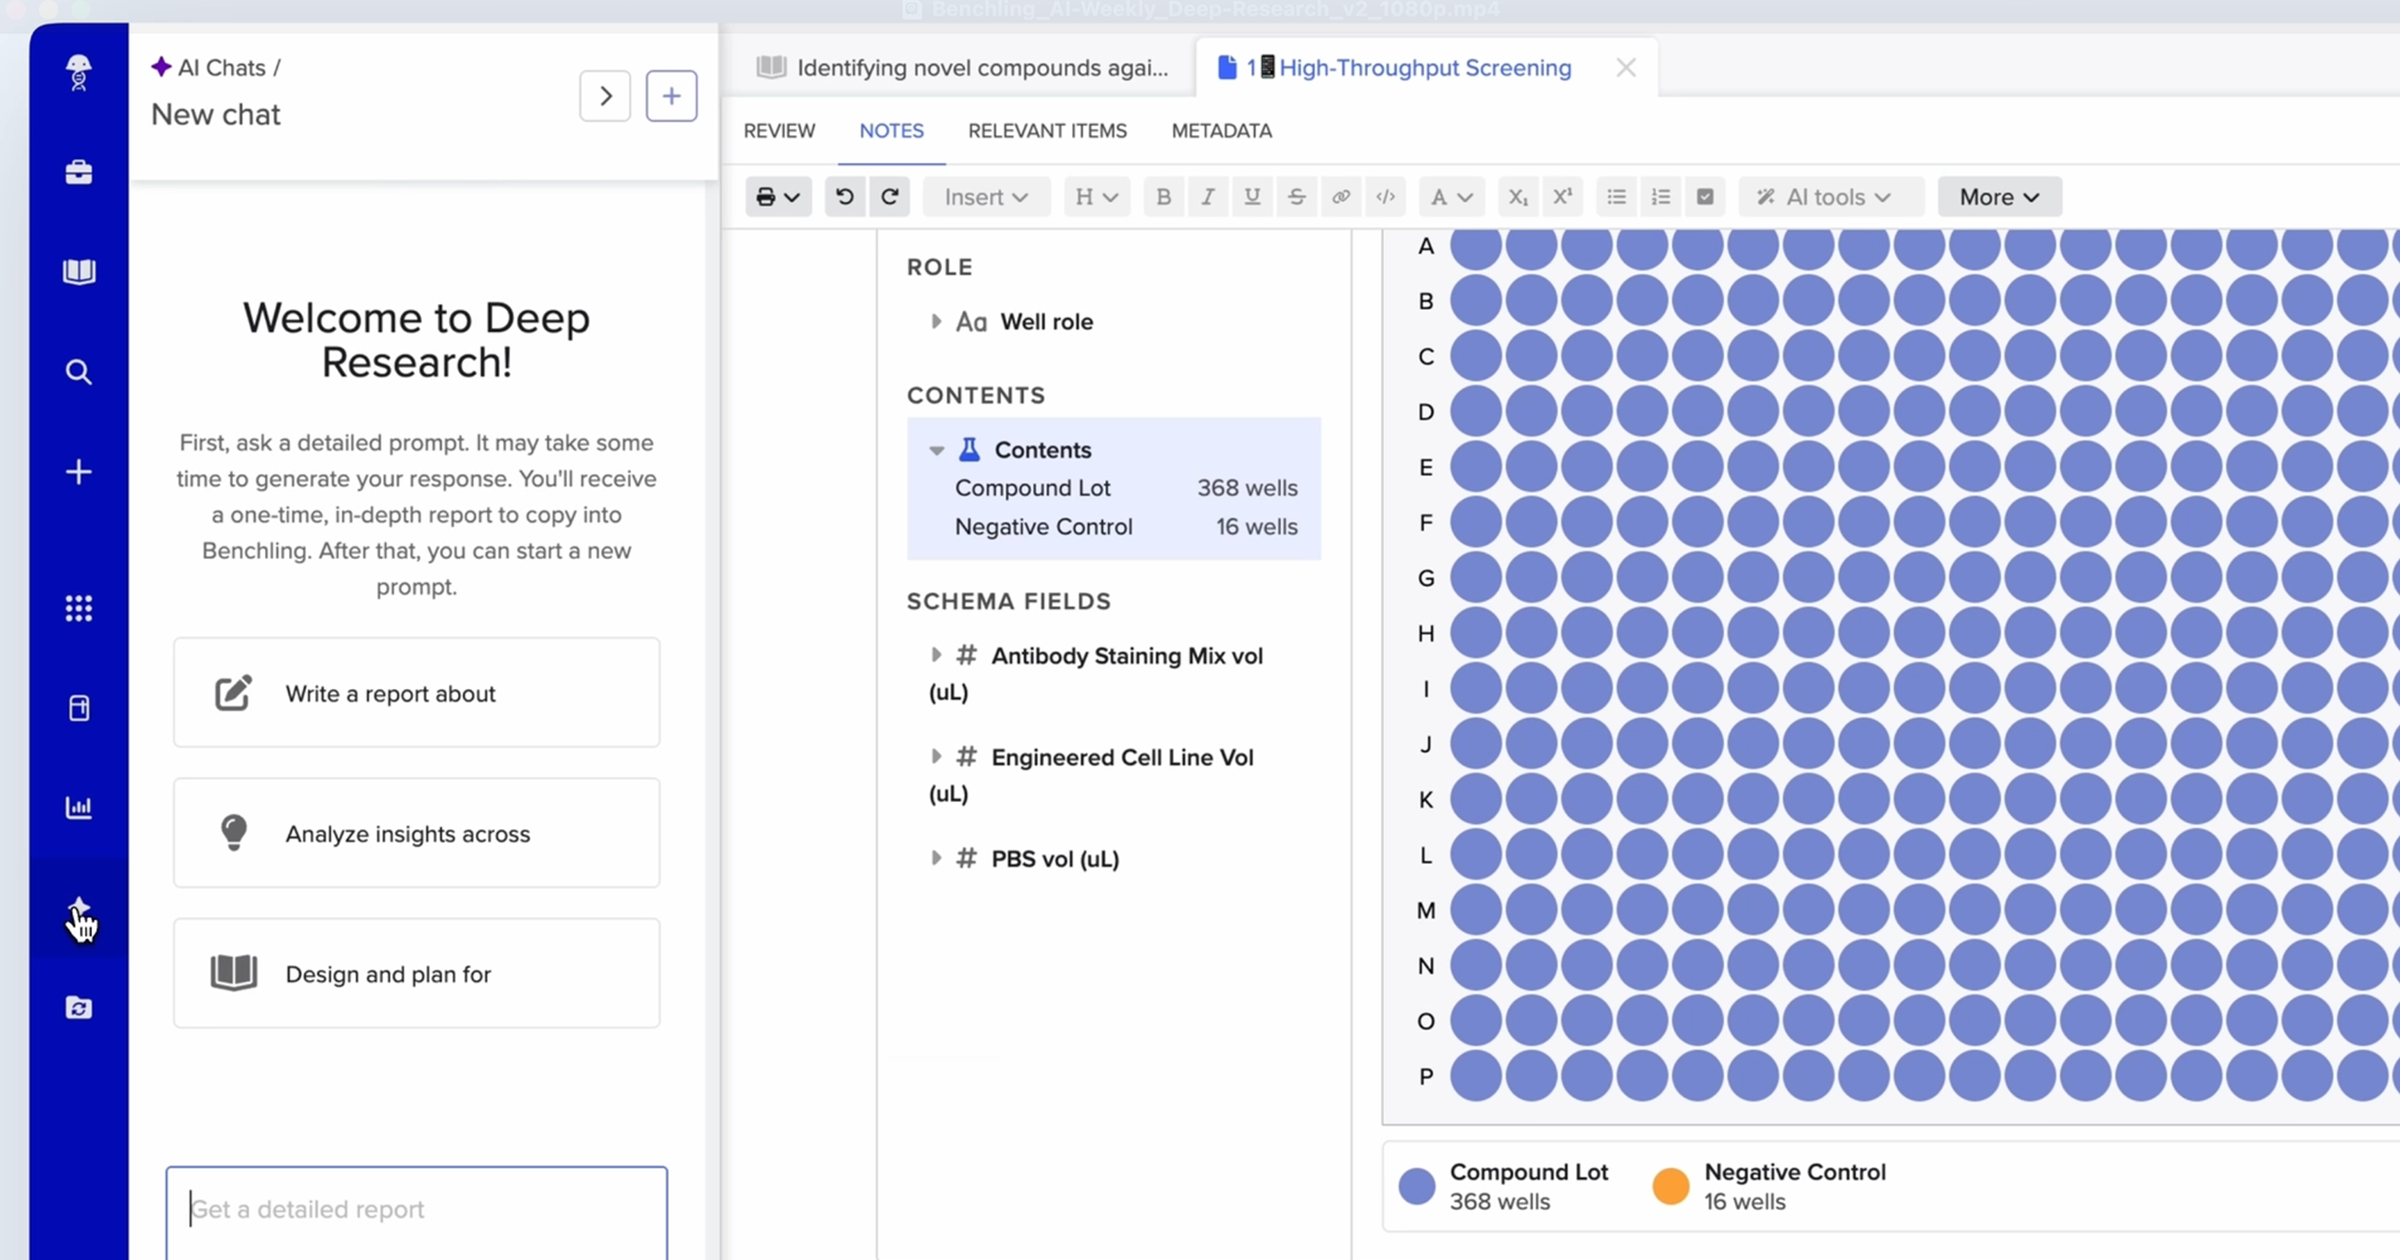2400x1260 pixels.
Task: Choose the Analyze insights across prompt
Action: pyautogui.click(x=416, y=833)
